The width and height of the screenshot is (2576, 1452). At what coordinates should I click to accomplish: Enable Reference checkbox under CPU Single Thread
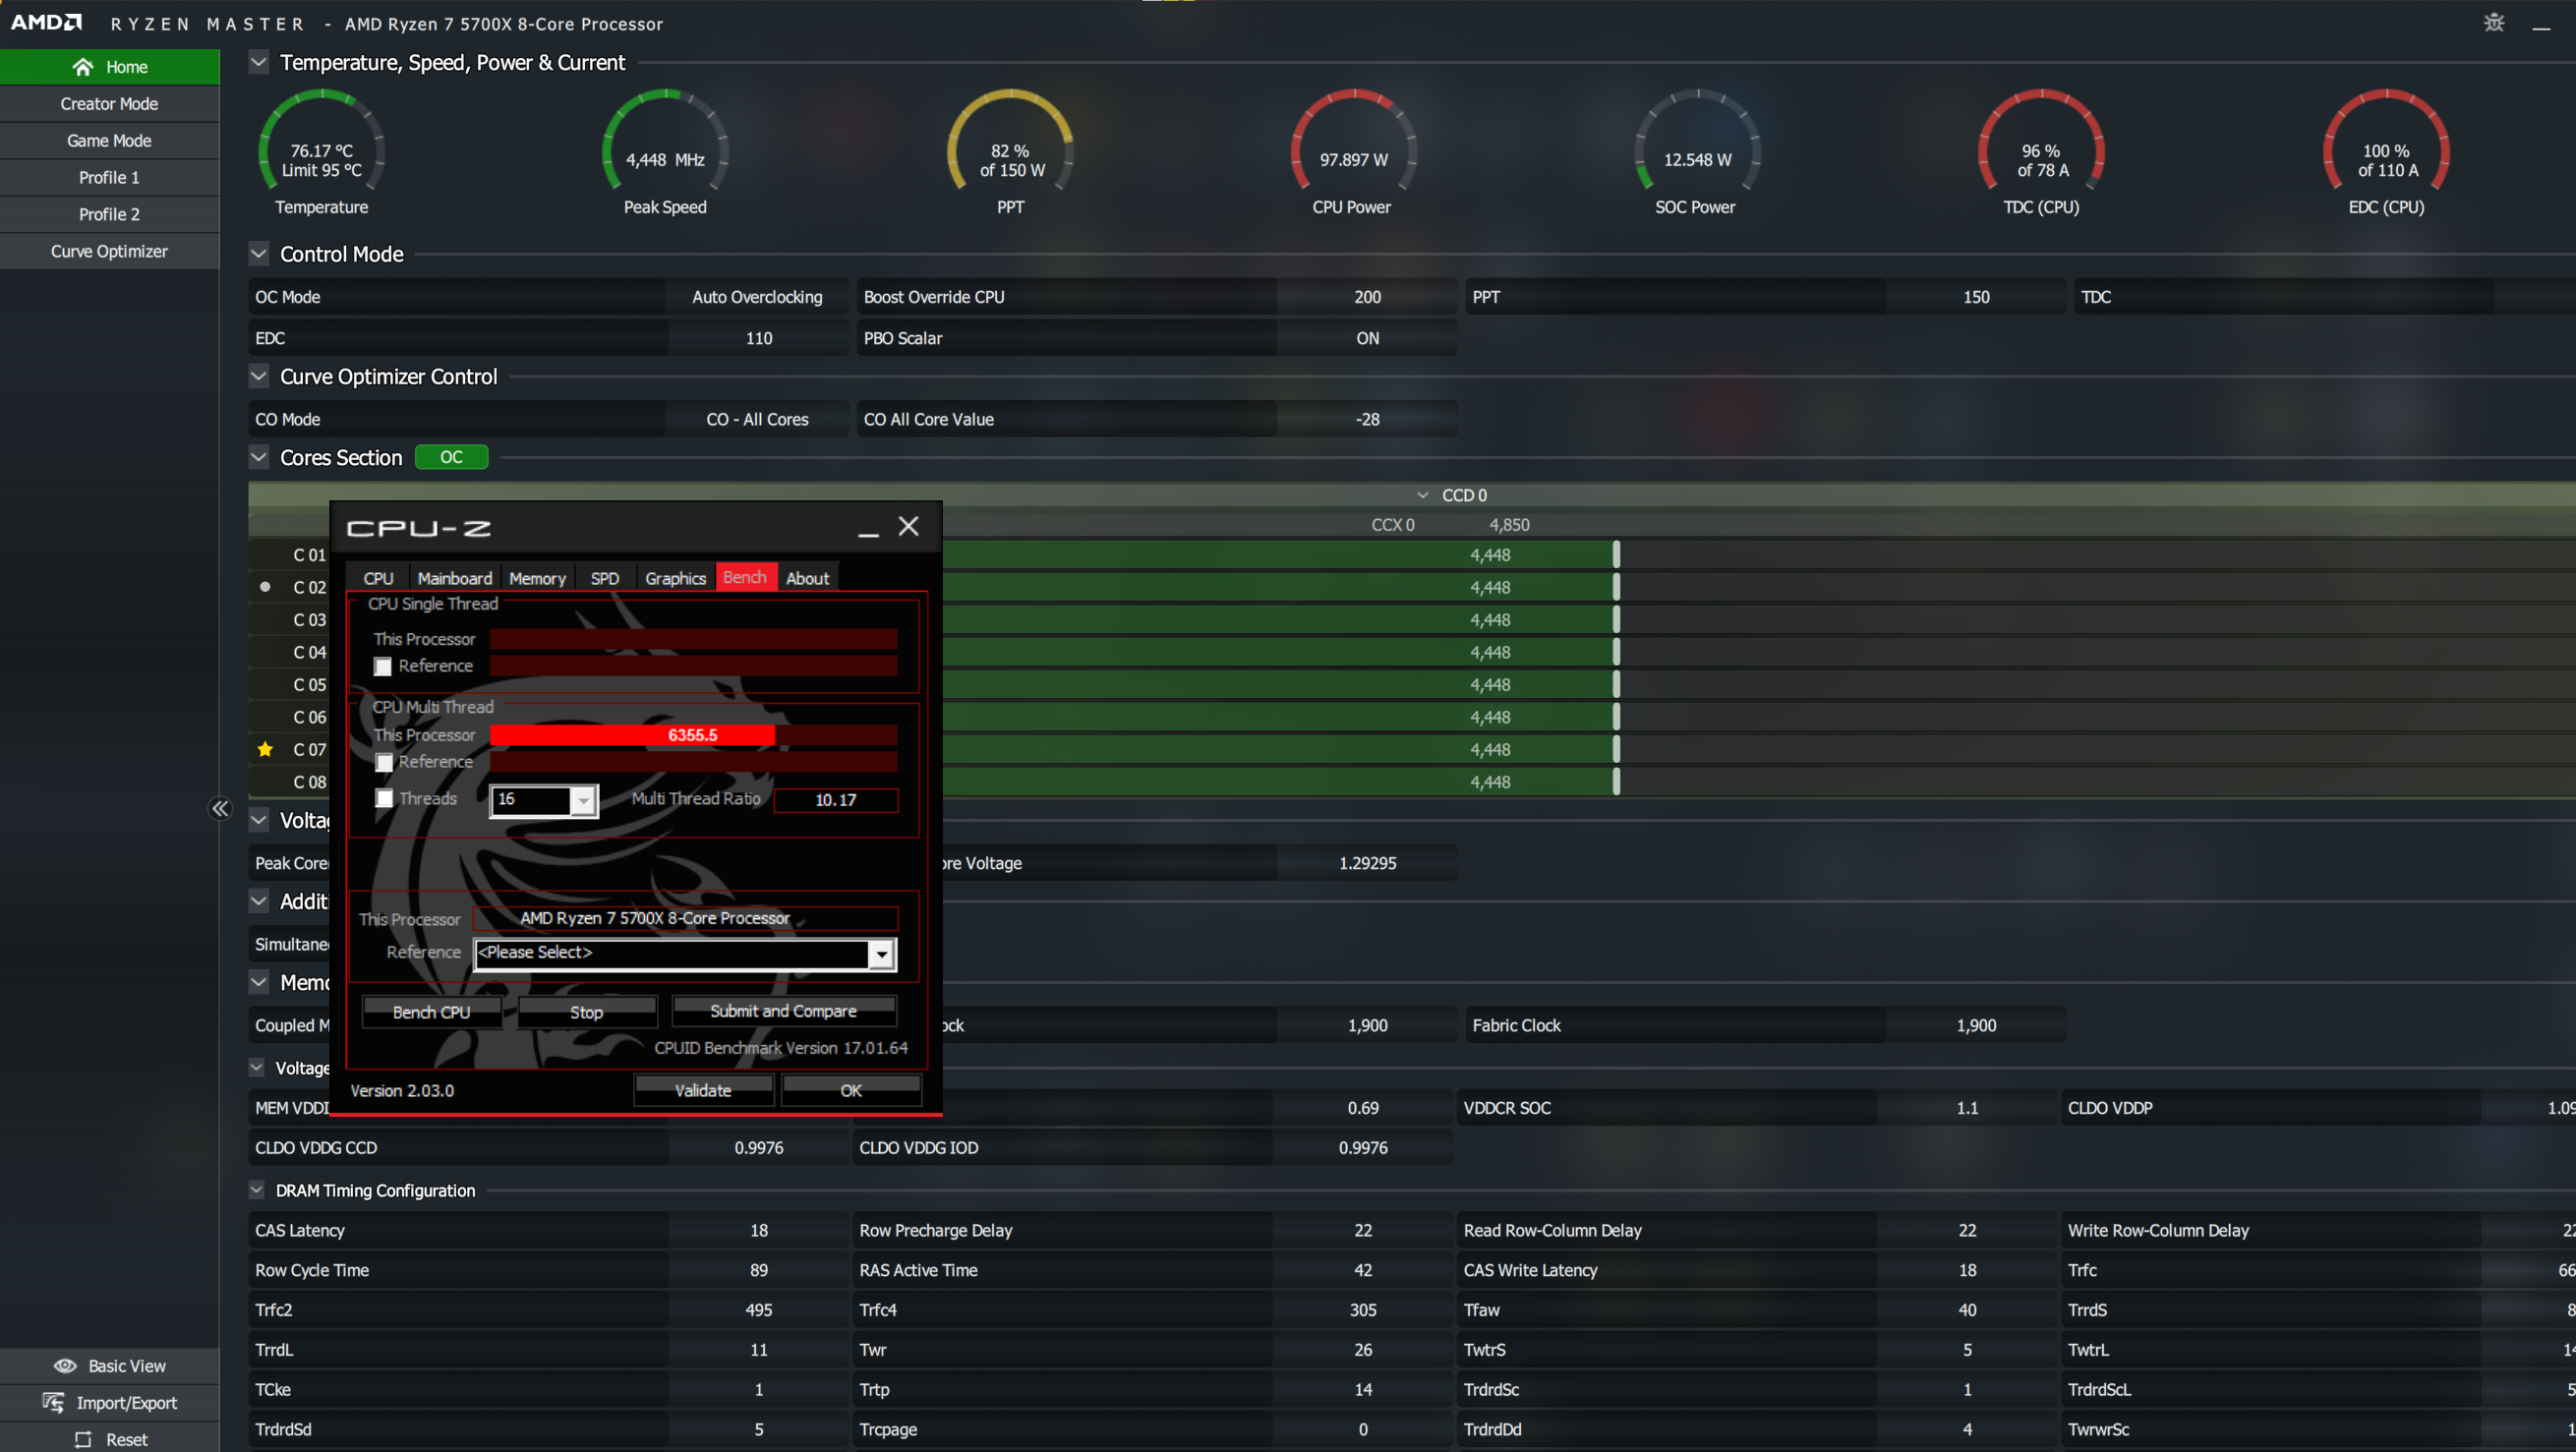coord(383,666)
